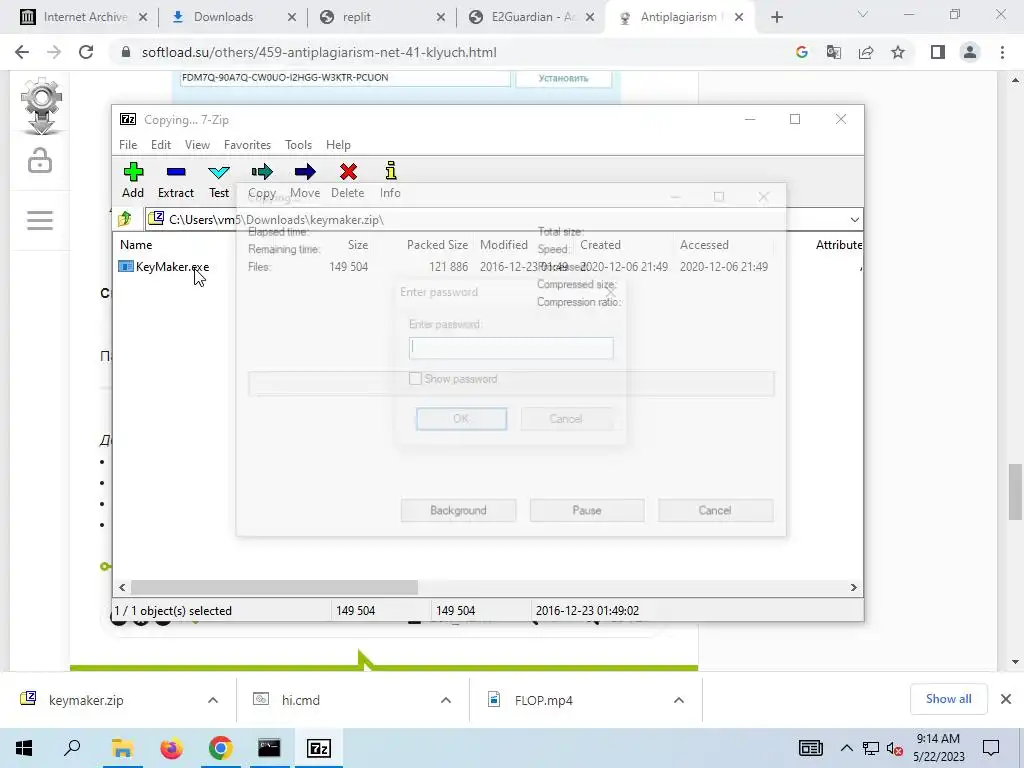
Task: Click the horizontal scrollbar thumb in 7-Zip
Action: pos(274,588)
